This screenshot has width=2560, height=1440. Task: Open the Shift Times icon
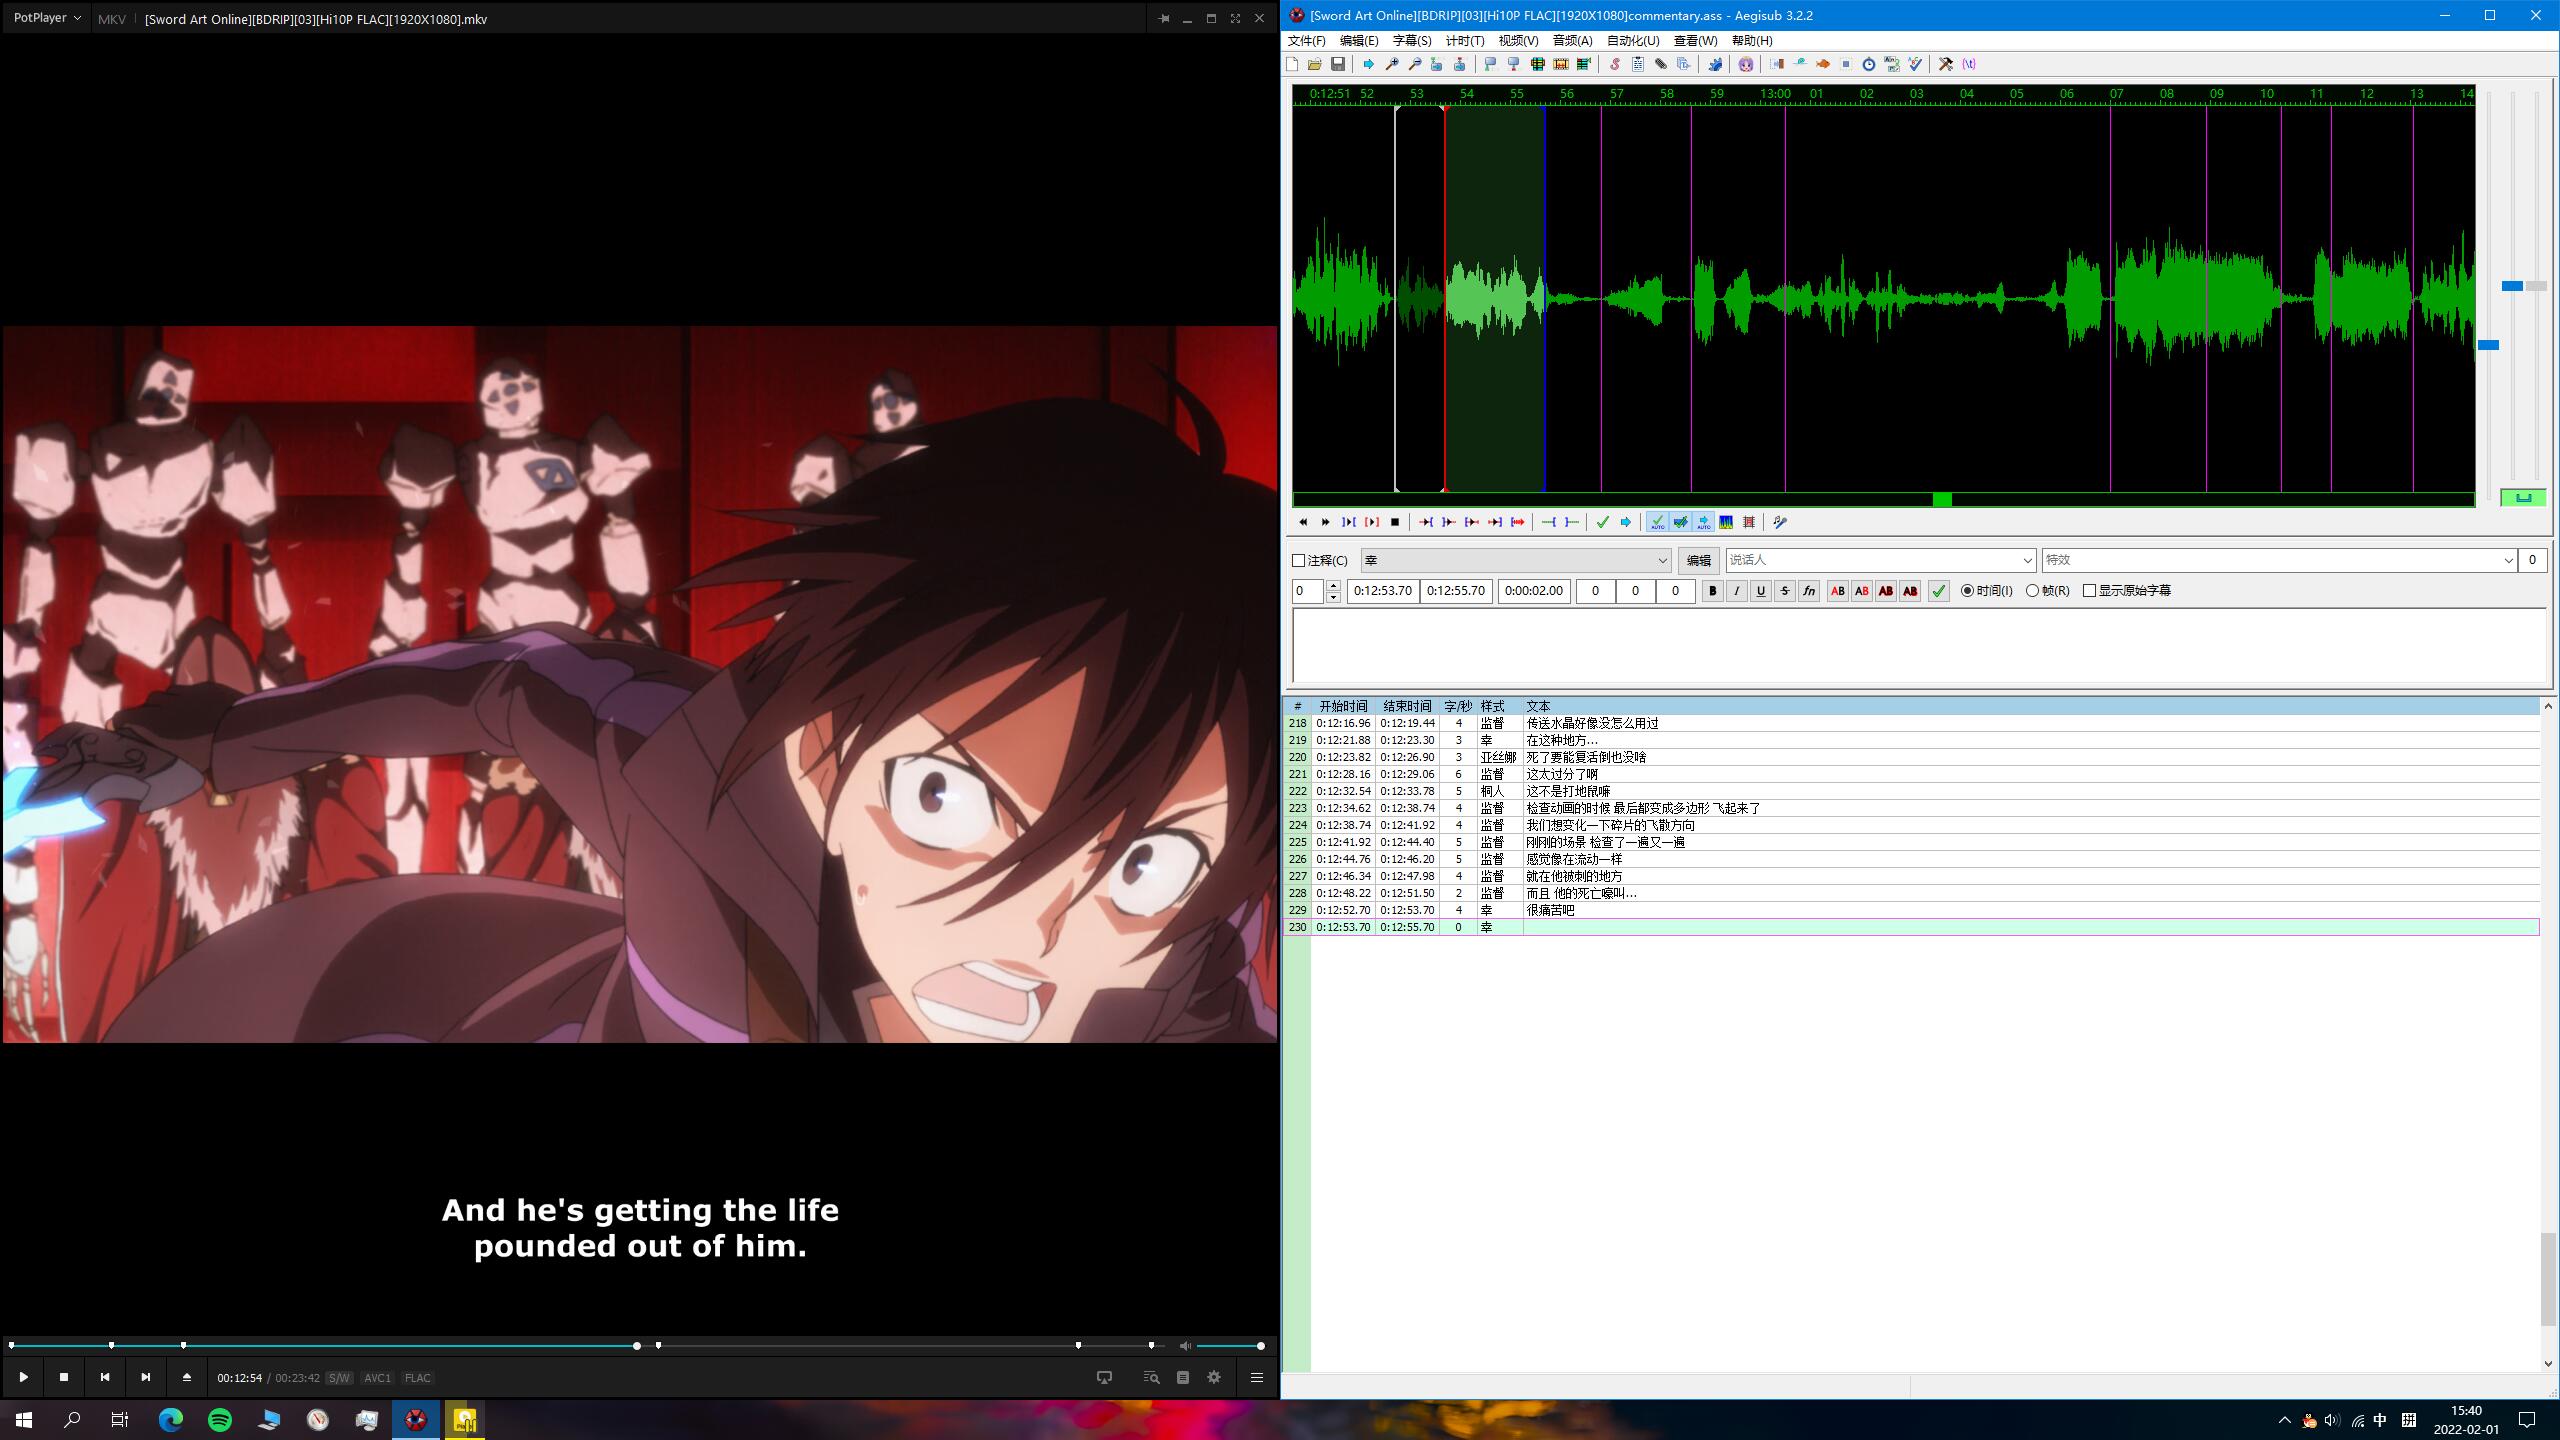[1776, 64]
